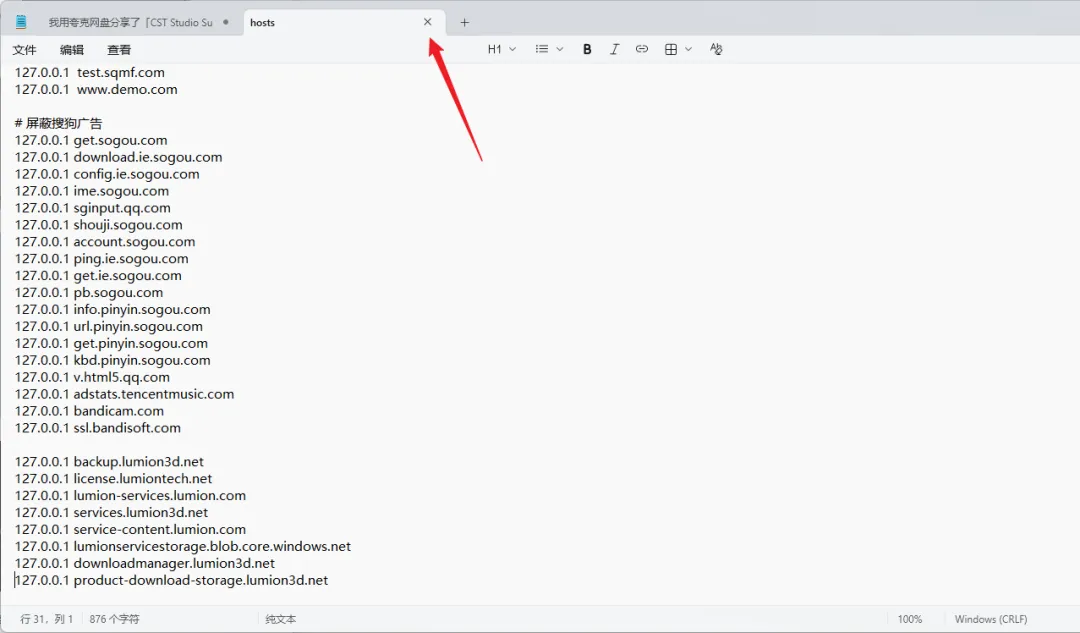Image resolution: width=1080 pixels, height=633 pixels.
Task: Click the line 127.0.0.1 www.demo.com
Action: (96, 90)
